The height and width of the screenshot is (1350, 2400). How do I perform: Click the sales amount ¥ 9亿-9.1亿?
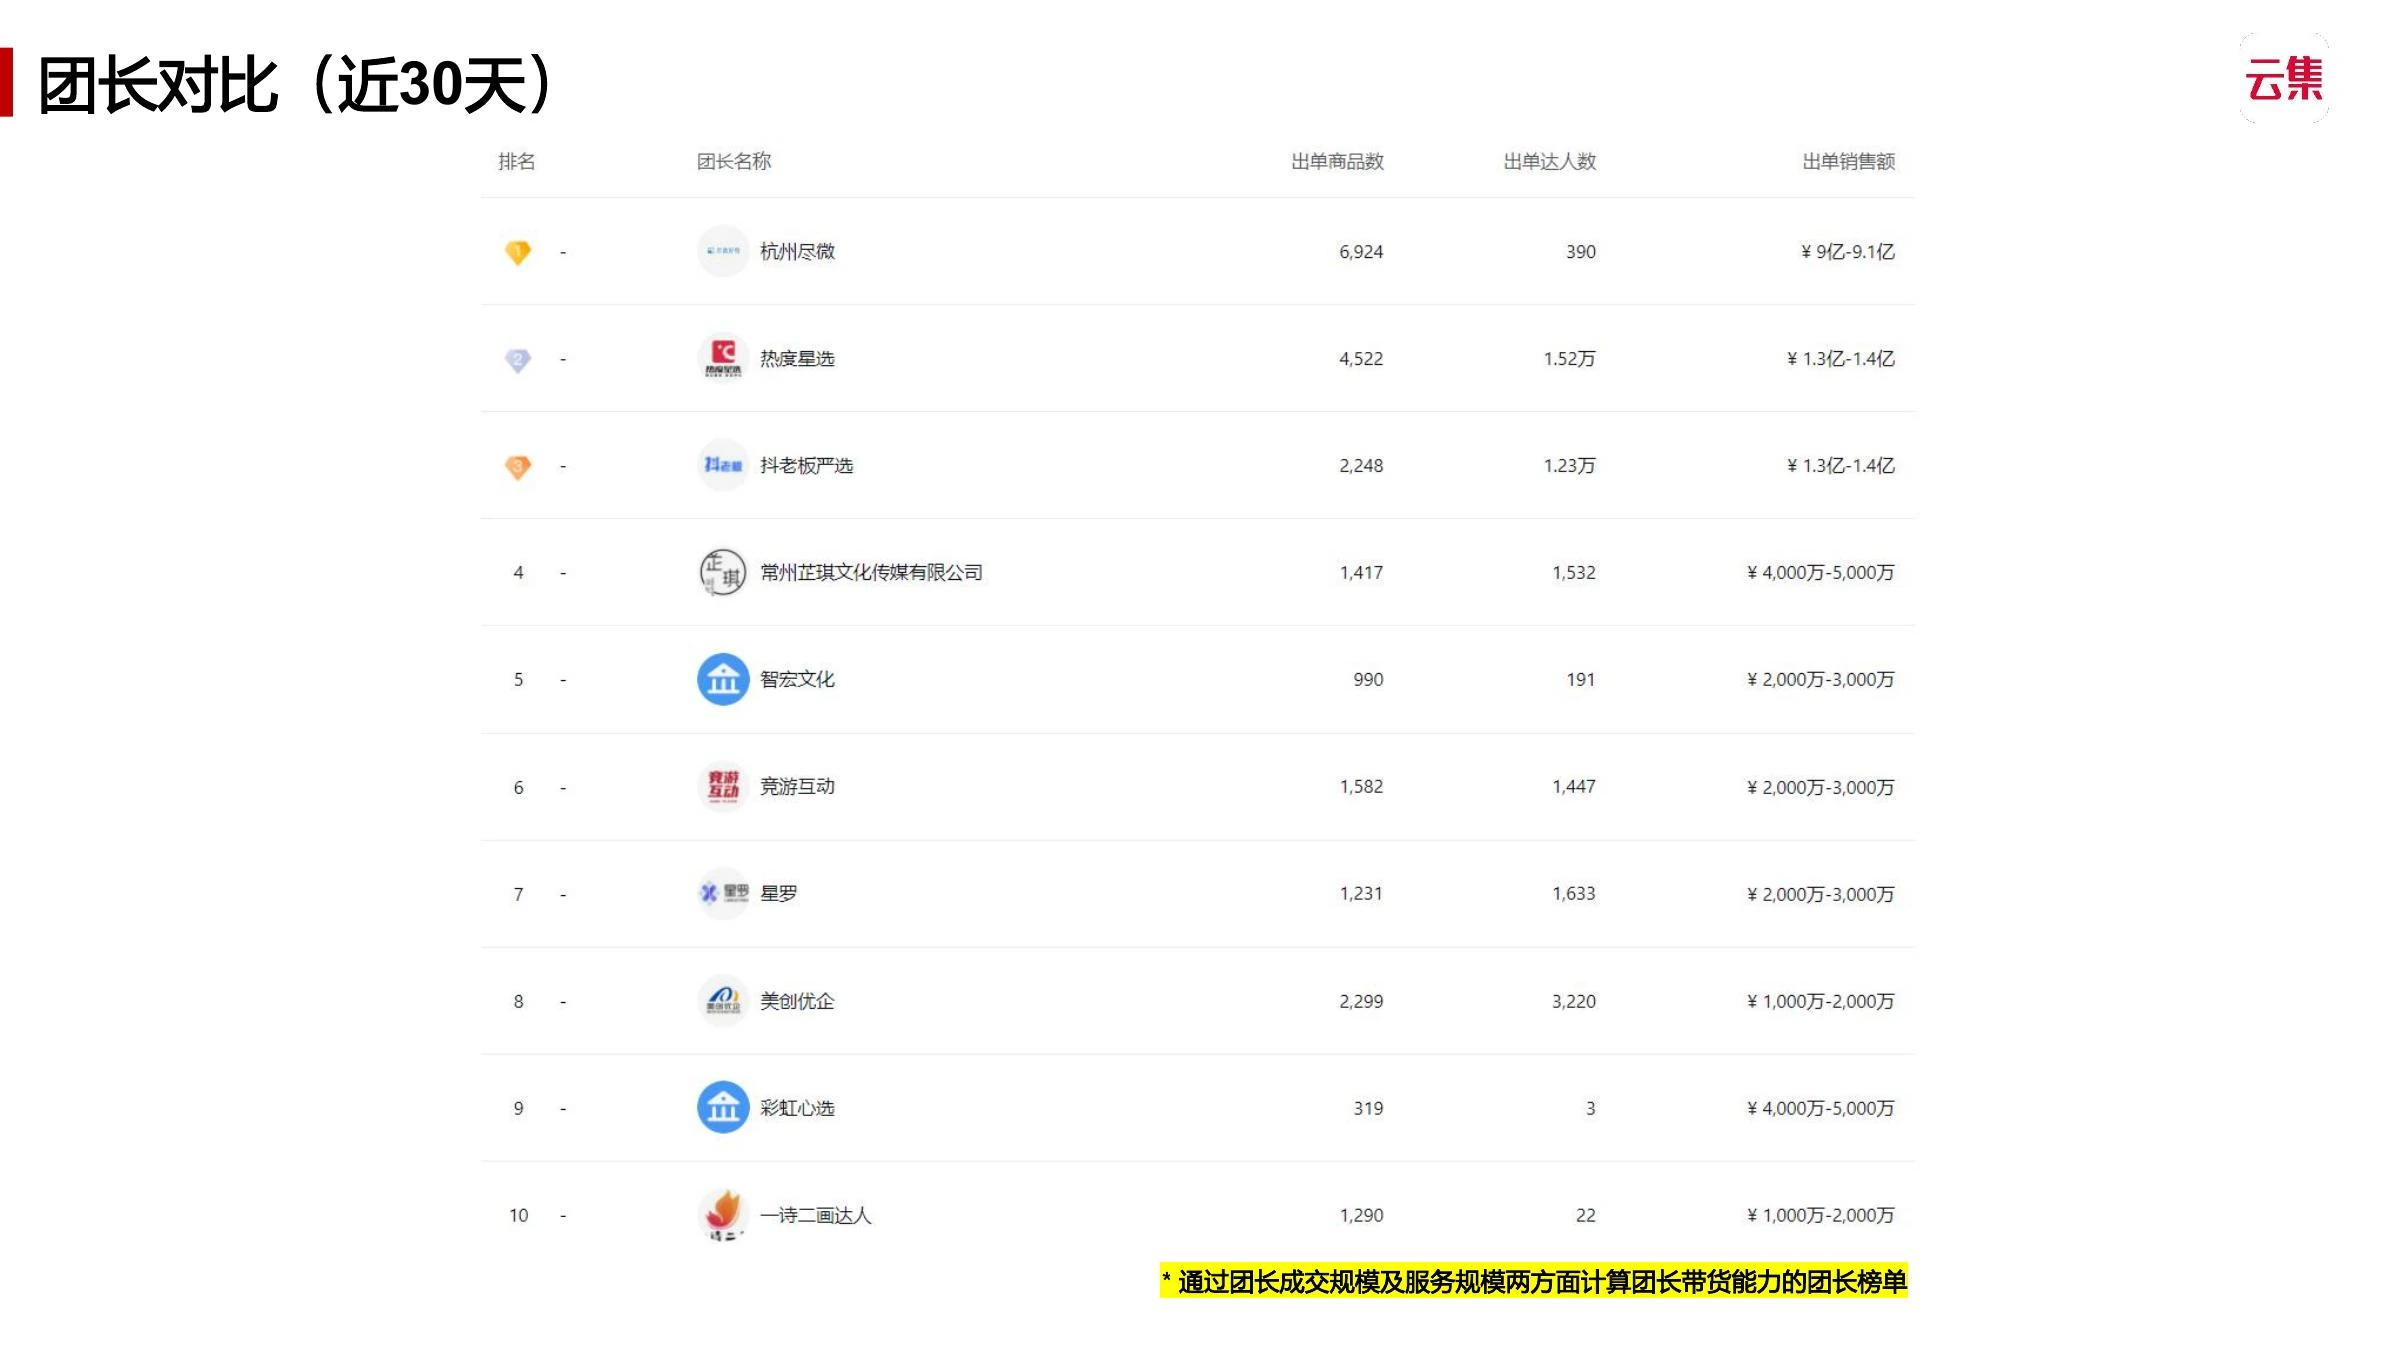[x=1848, y=251]
